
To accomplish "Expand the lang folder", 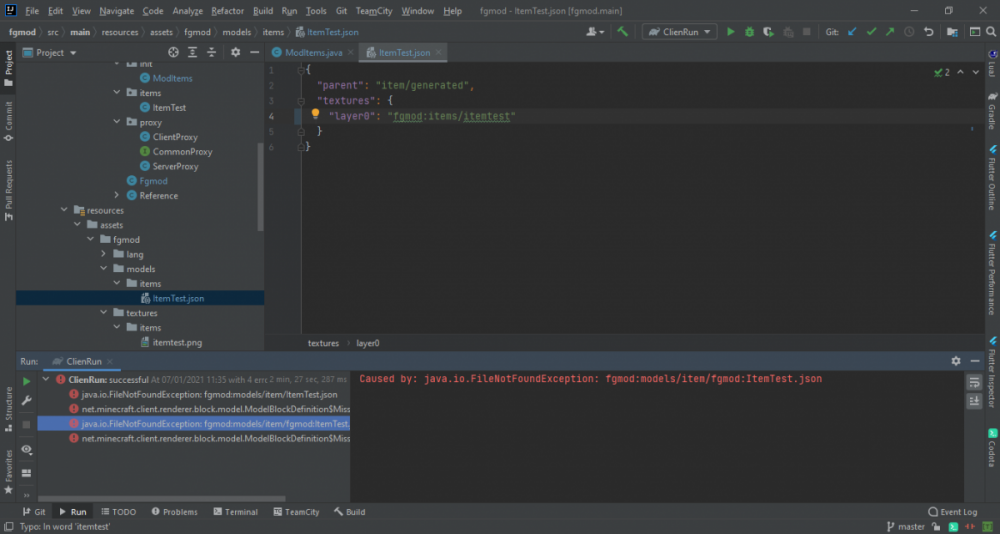I will coord(103,254).
